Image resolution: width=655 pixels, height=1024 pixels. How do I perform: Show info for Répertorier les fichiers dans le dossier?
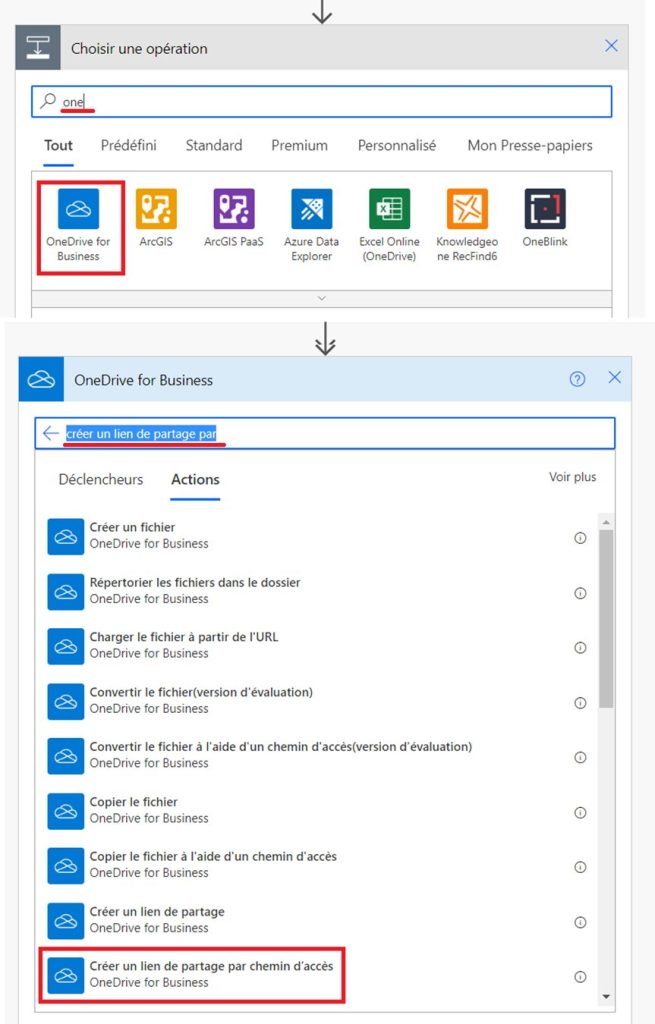(580, 593)
